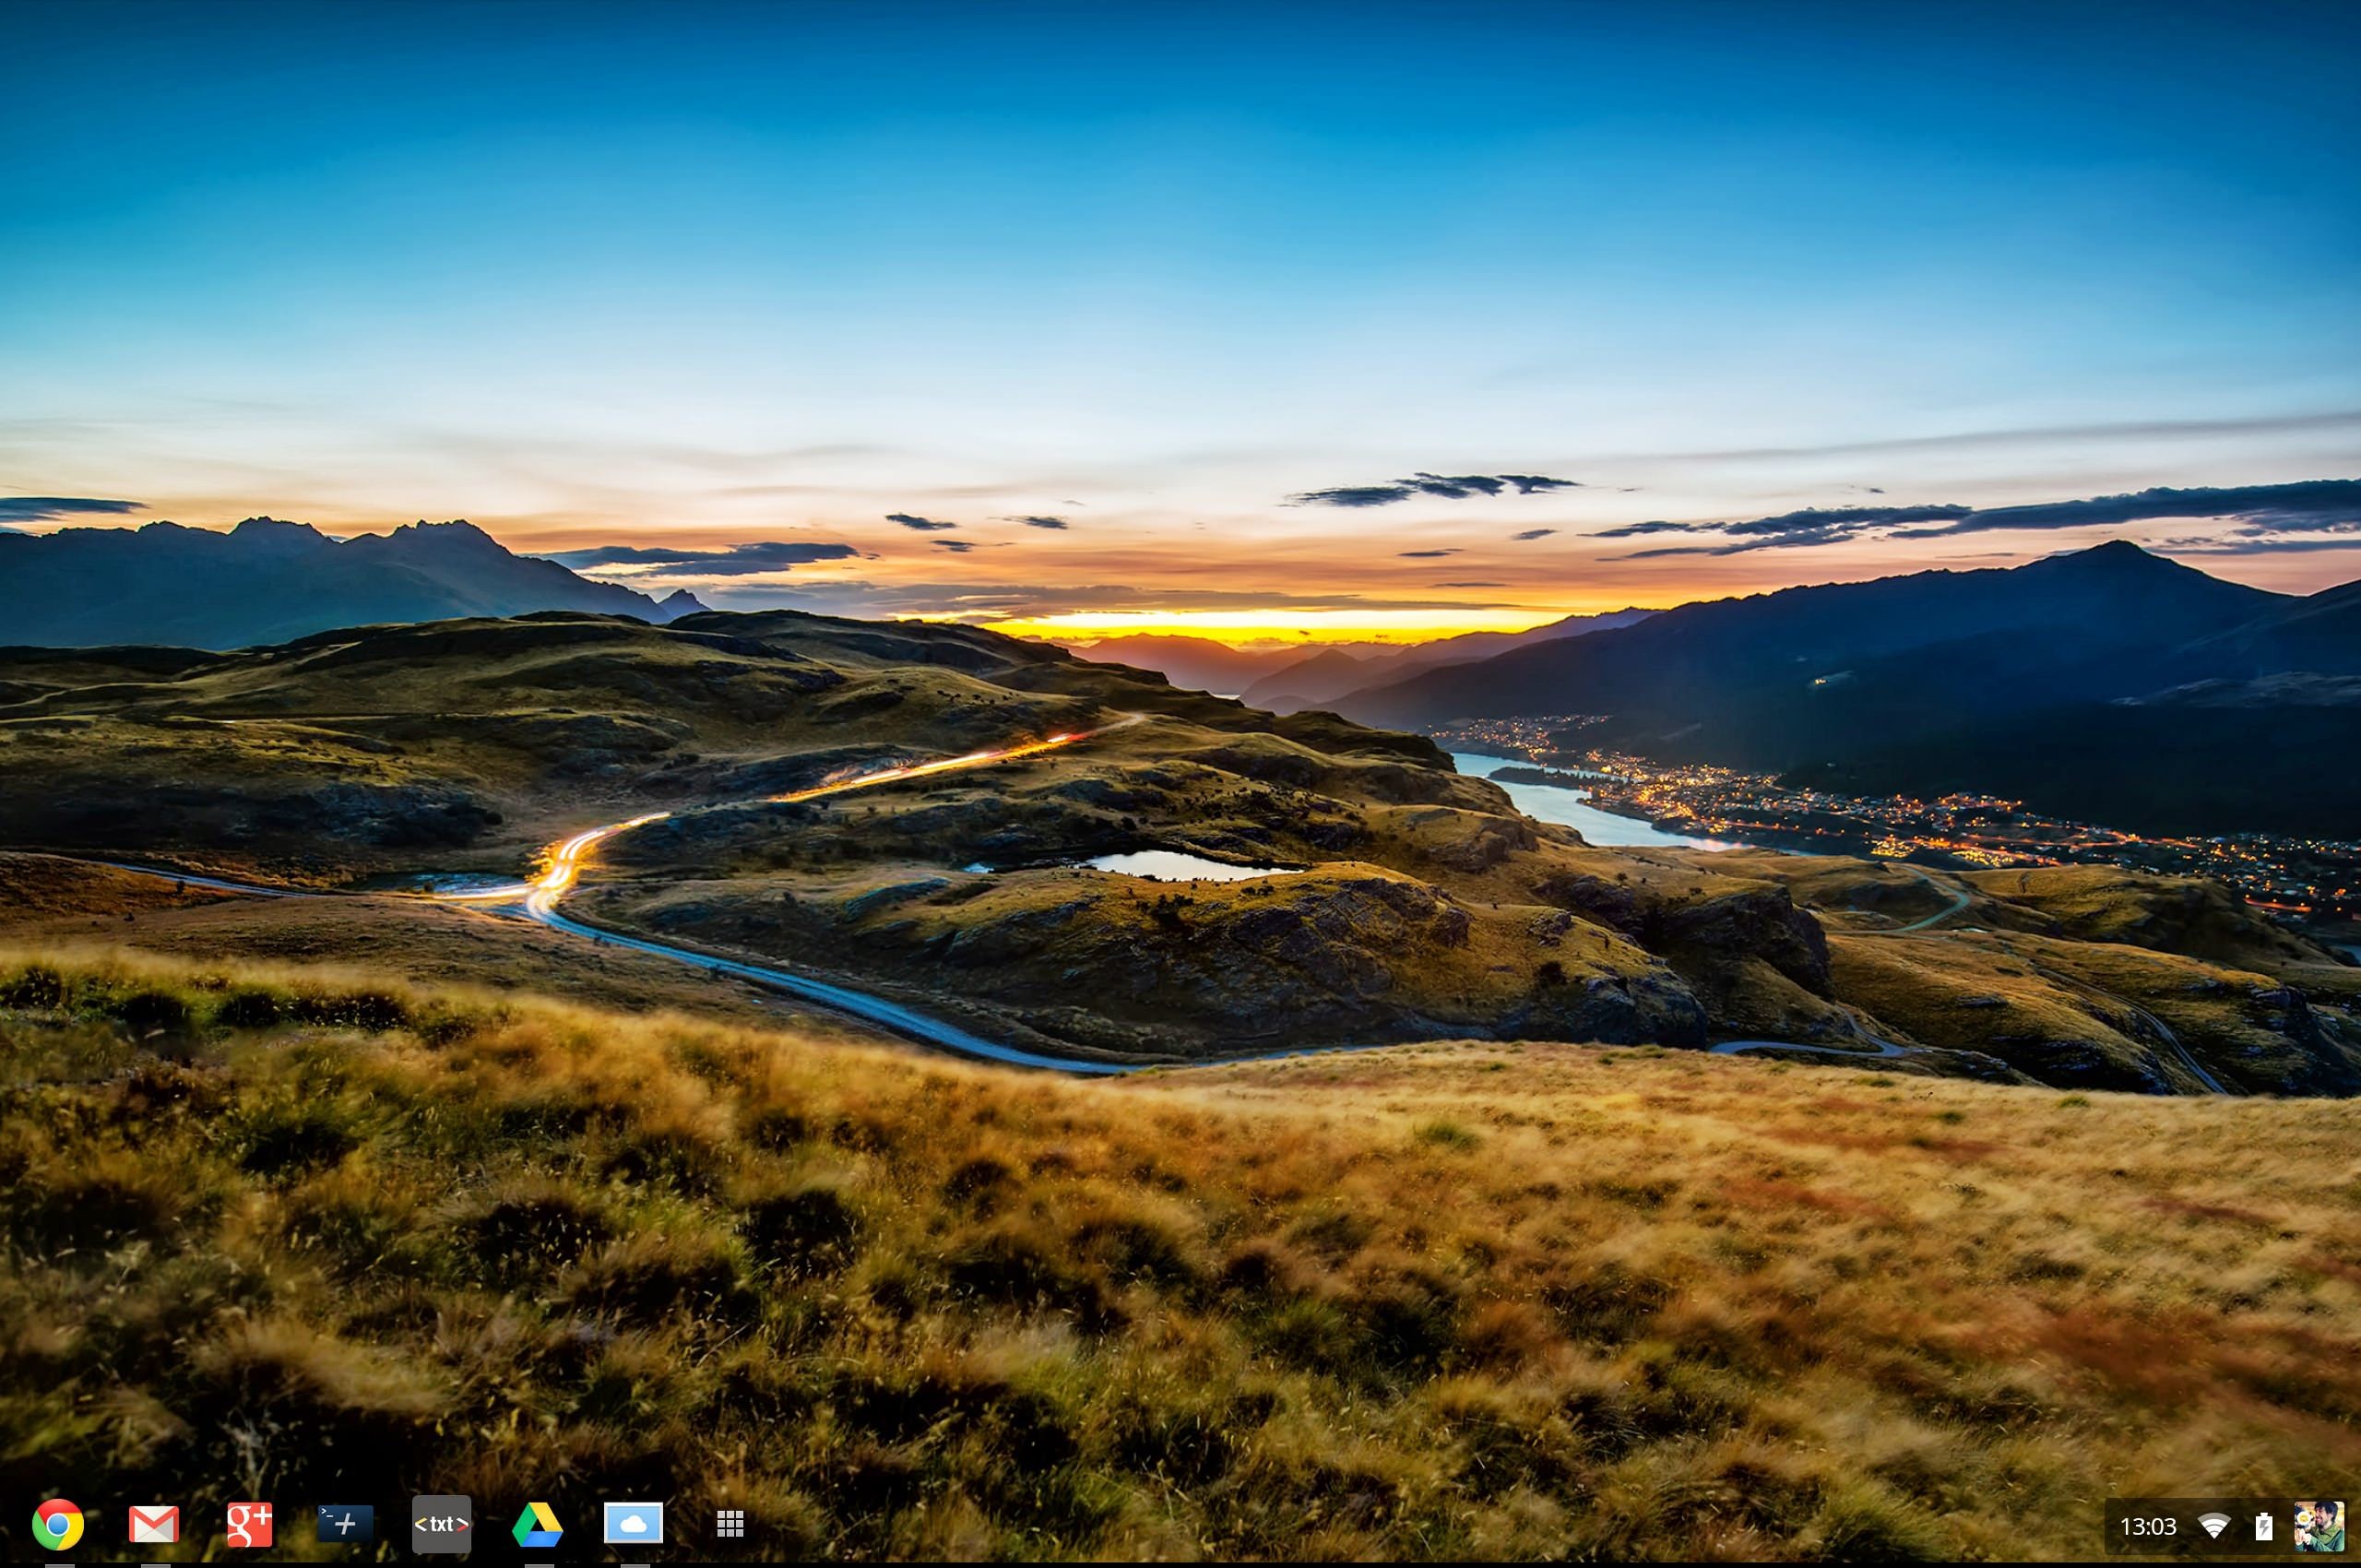Click the 13:03 clock in tray
The height and width of the screenshot is (1568, 2361).
click(x=2148, y=1527)
